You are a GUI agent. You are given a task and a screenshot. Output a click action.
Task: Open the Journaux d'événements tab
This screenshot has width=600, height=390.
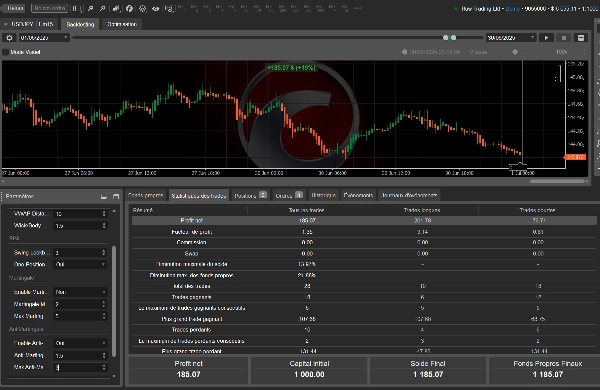pos(409,195)
